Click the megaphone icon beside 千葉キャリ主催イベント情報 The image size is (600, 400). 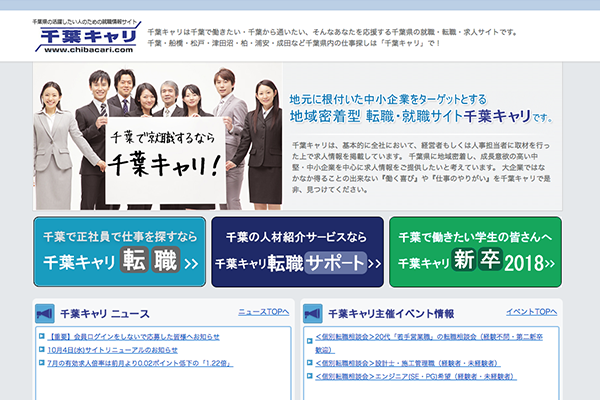313,314
